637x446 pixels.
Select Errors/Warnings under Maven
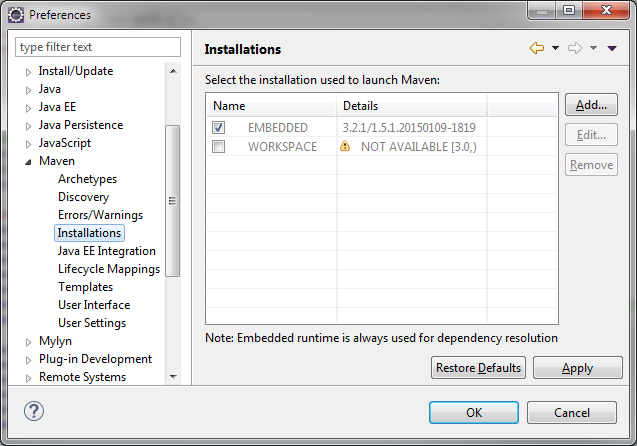click(100, 215)
